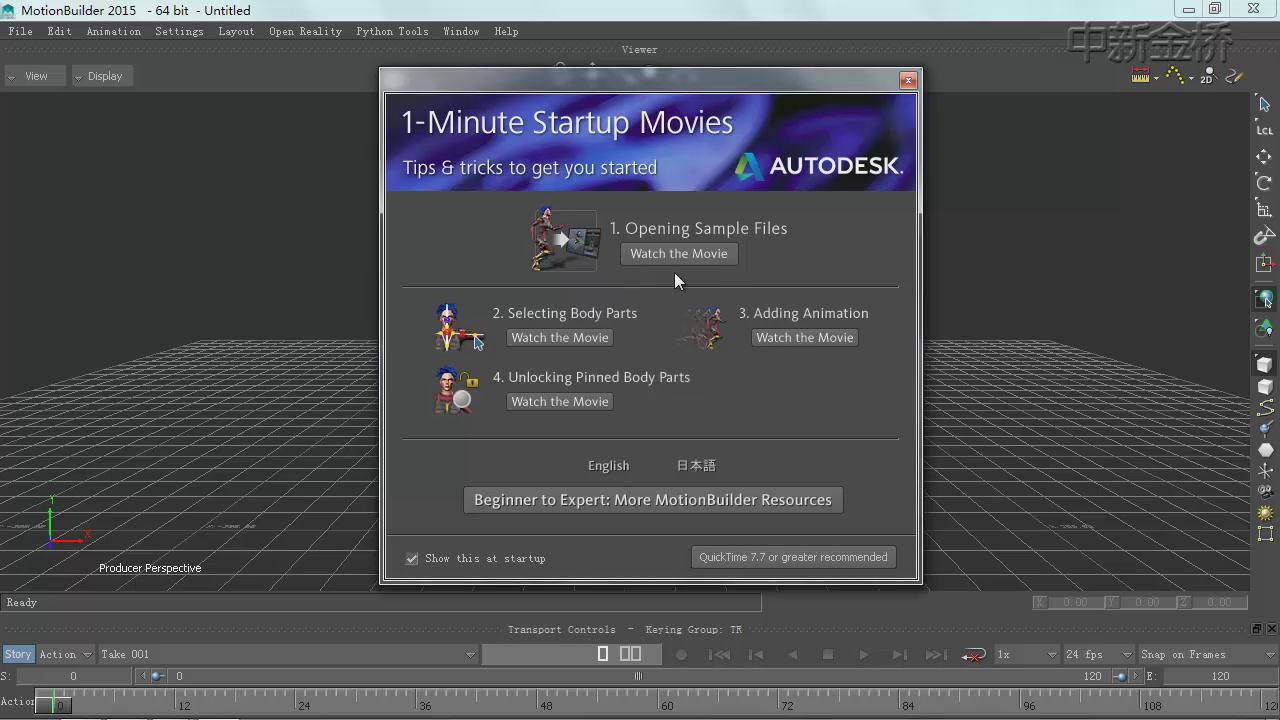
Task: Click the null axis star icon
Action: (x=1264, y=470)
